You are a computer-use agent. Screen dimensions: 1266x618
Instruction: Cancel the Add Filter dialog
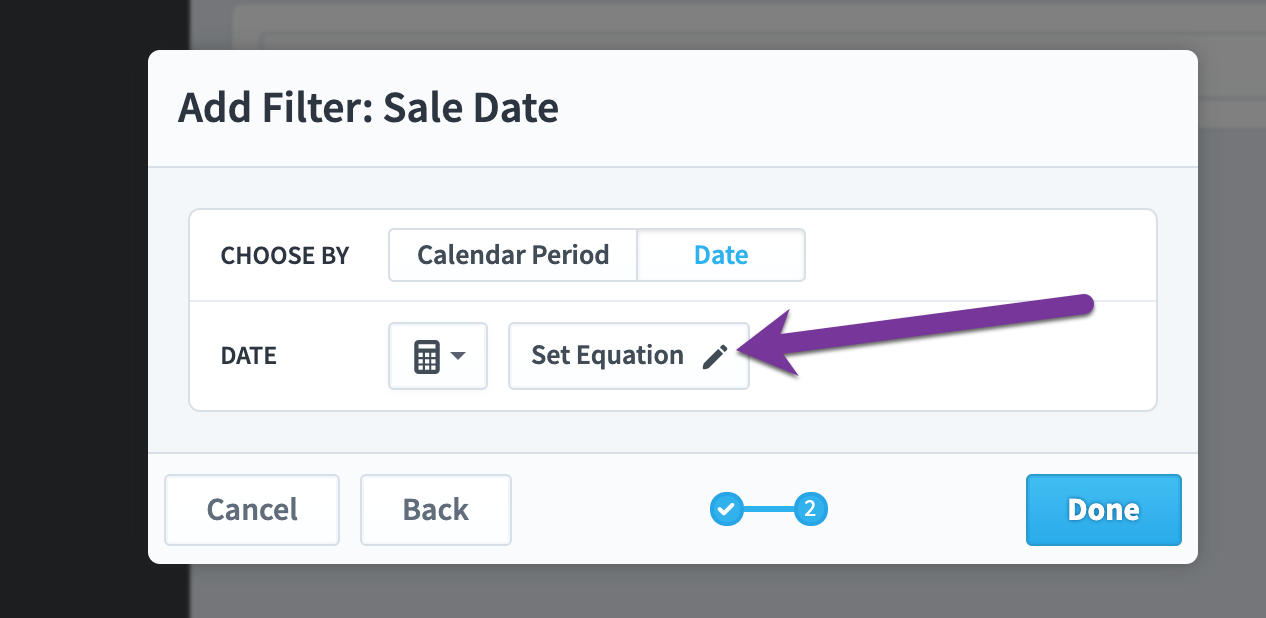coord(252,510)
